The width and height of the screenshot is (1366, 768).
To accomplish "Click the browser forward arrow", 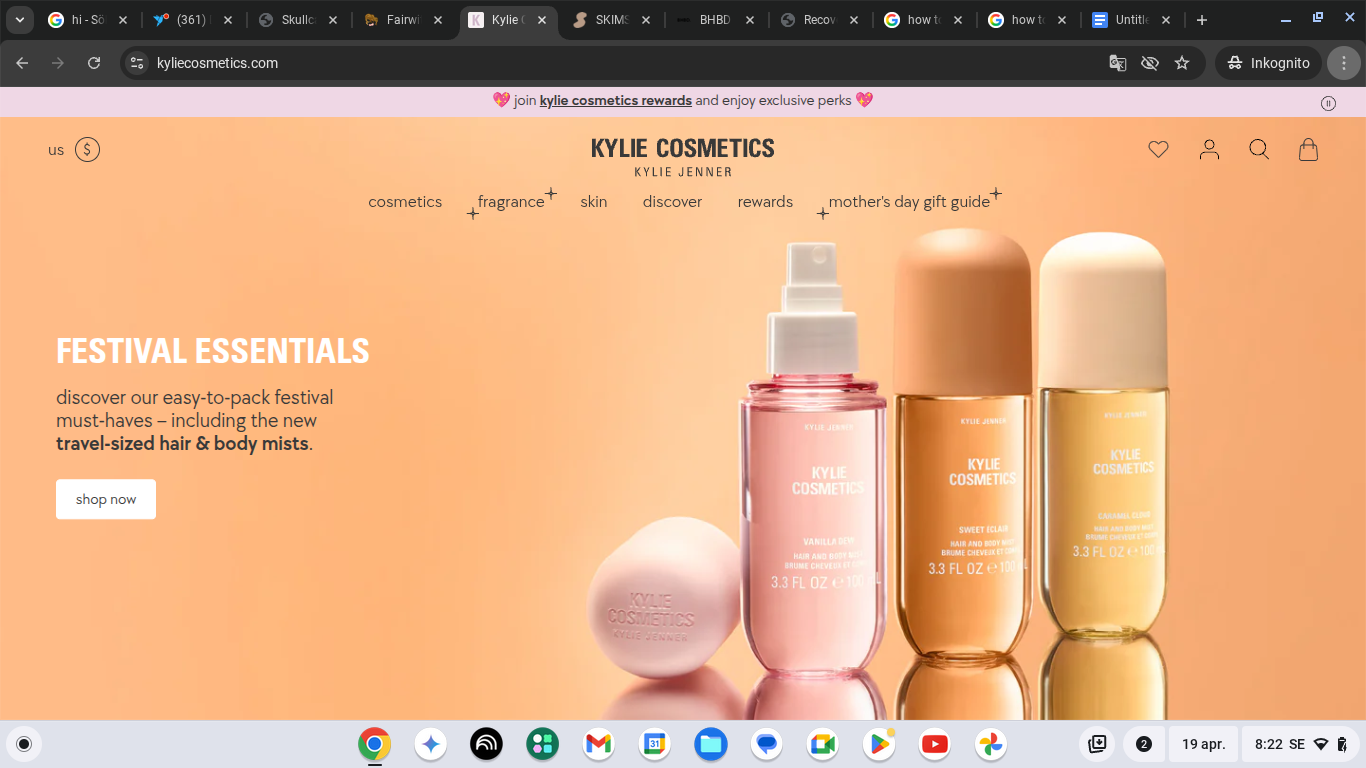I will tap(58, 63).
